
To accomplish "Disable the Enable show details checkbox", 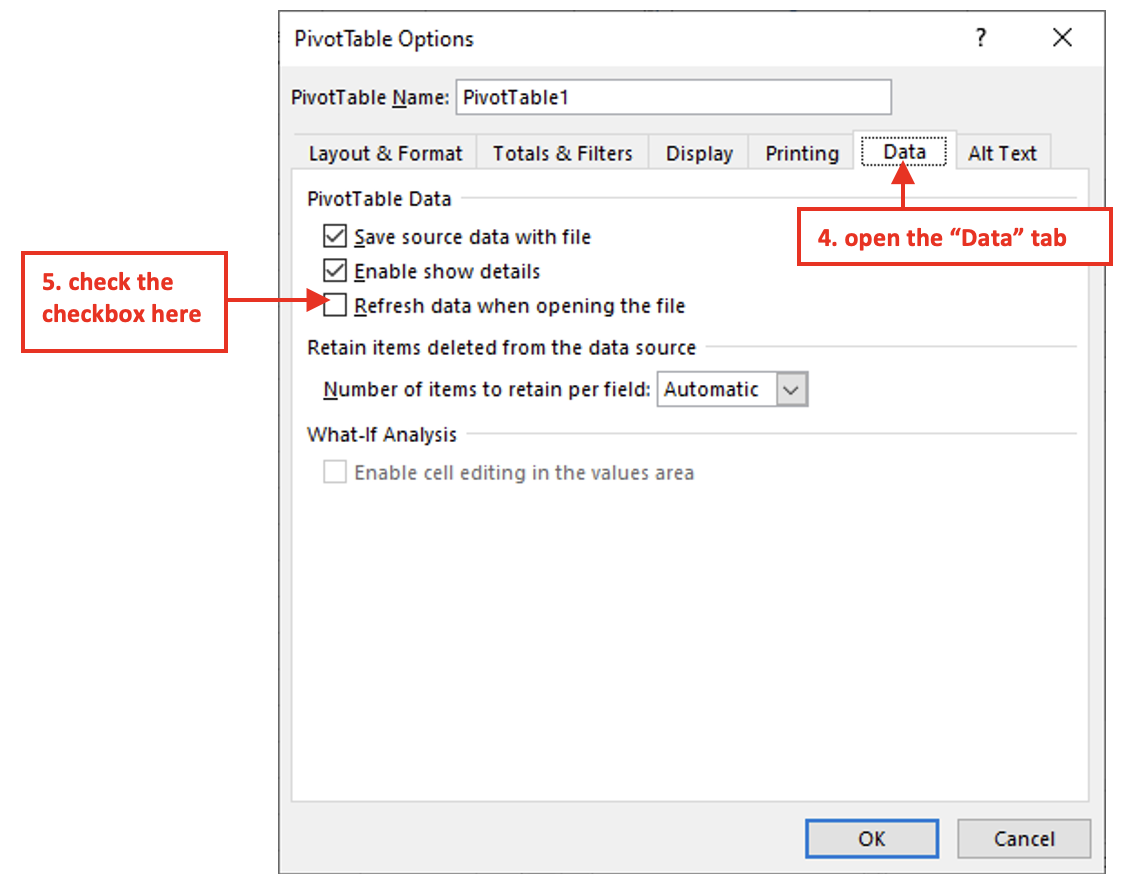I will 334,271.
